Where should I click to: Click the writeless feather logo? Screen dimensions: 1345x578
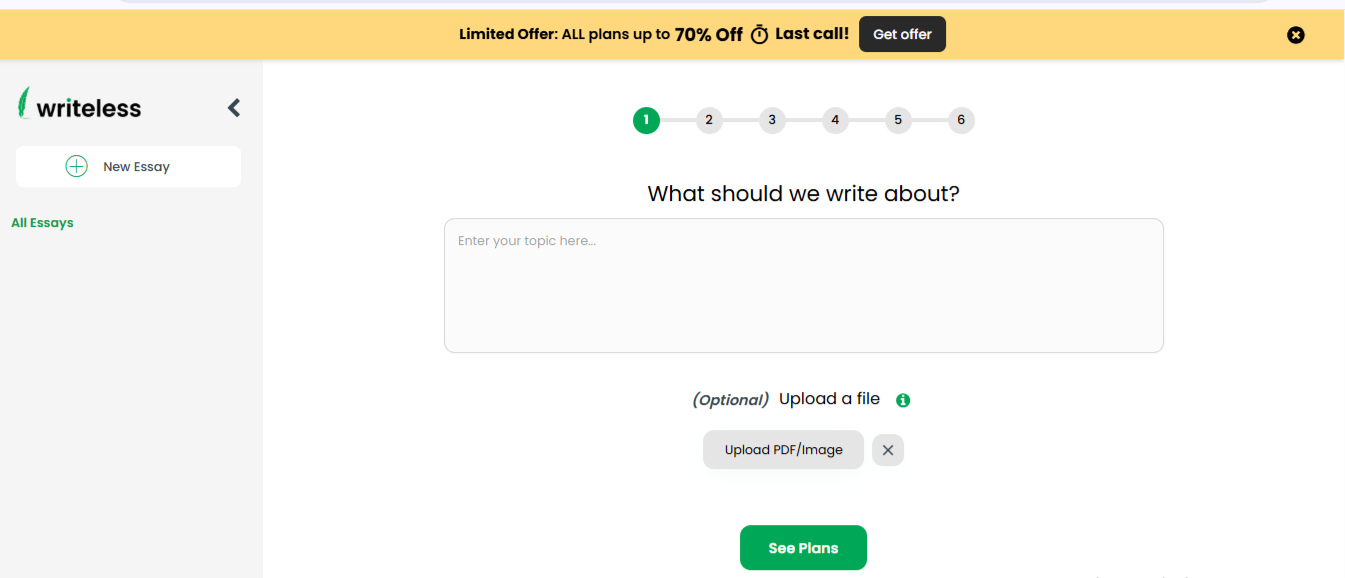point(24,103)
